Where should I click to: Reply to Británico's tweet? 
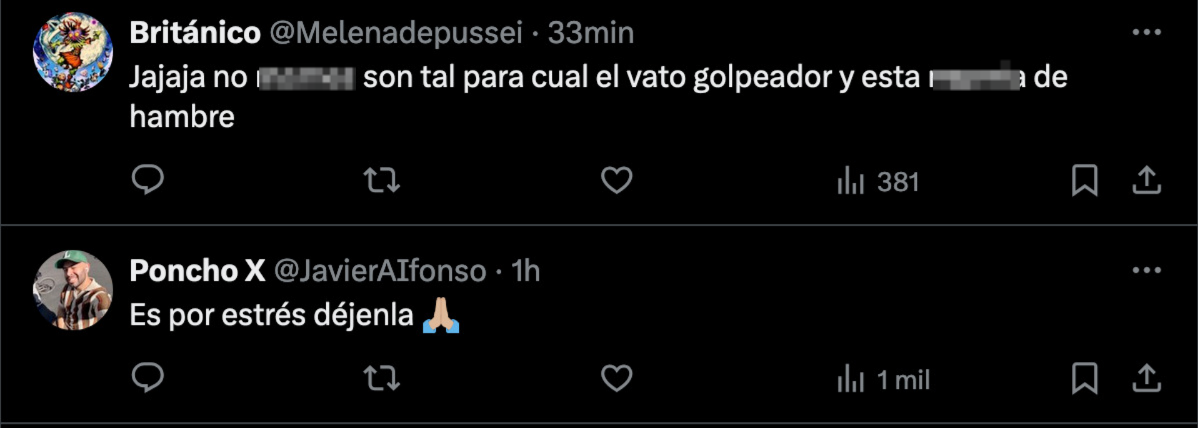tap(147, 180)
